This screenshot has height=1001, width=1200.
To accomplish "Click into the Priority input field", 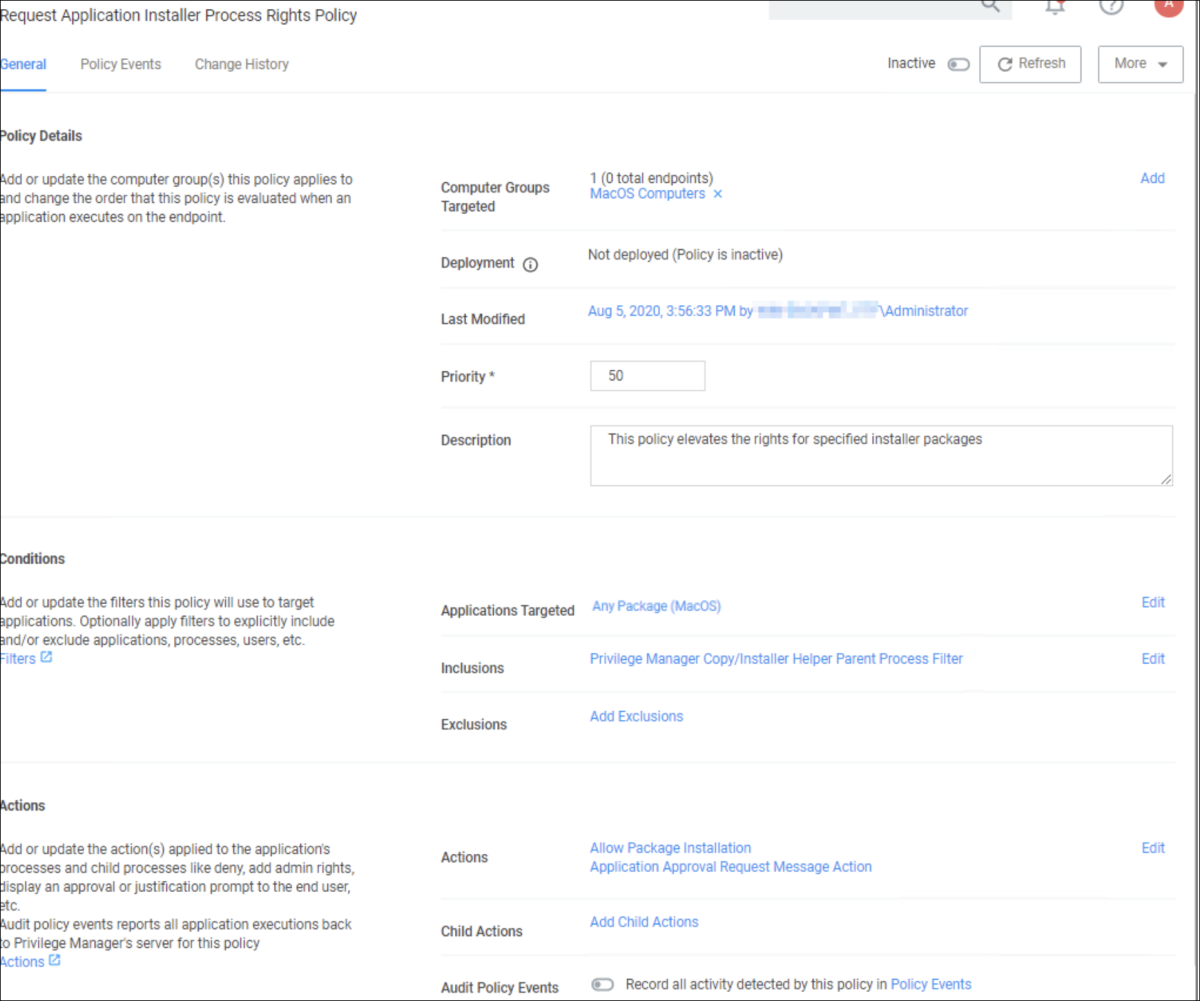I will pos(647,376).
